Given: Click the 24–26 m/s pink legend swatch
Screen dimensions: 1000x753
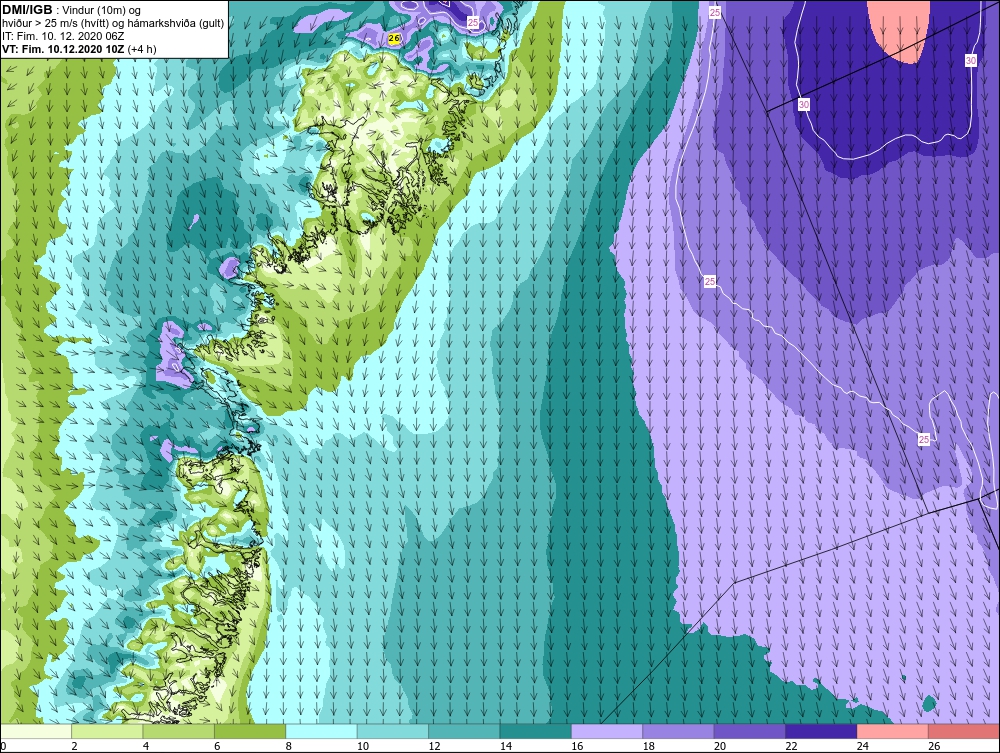Looking at the screenshot, I should tap(893, 731).
